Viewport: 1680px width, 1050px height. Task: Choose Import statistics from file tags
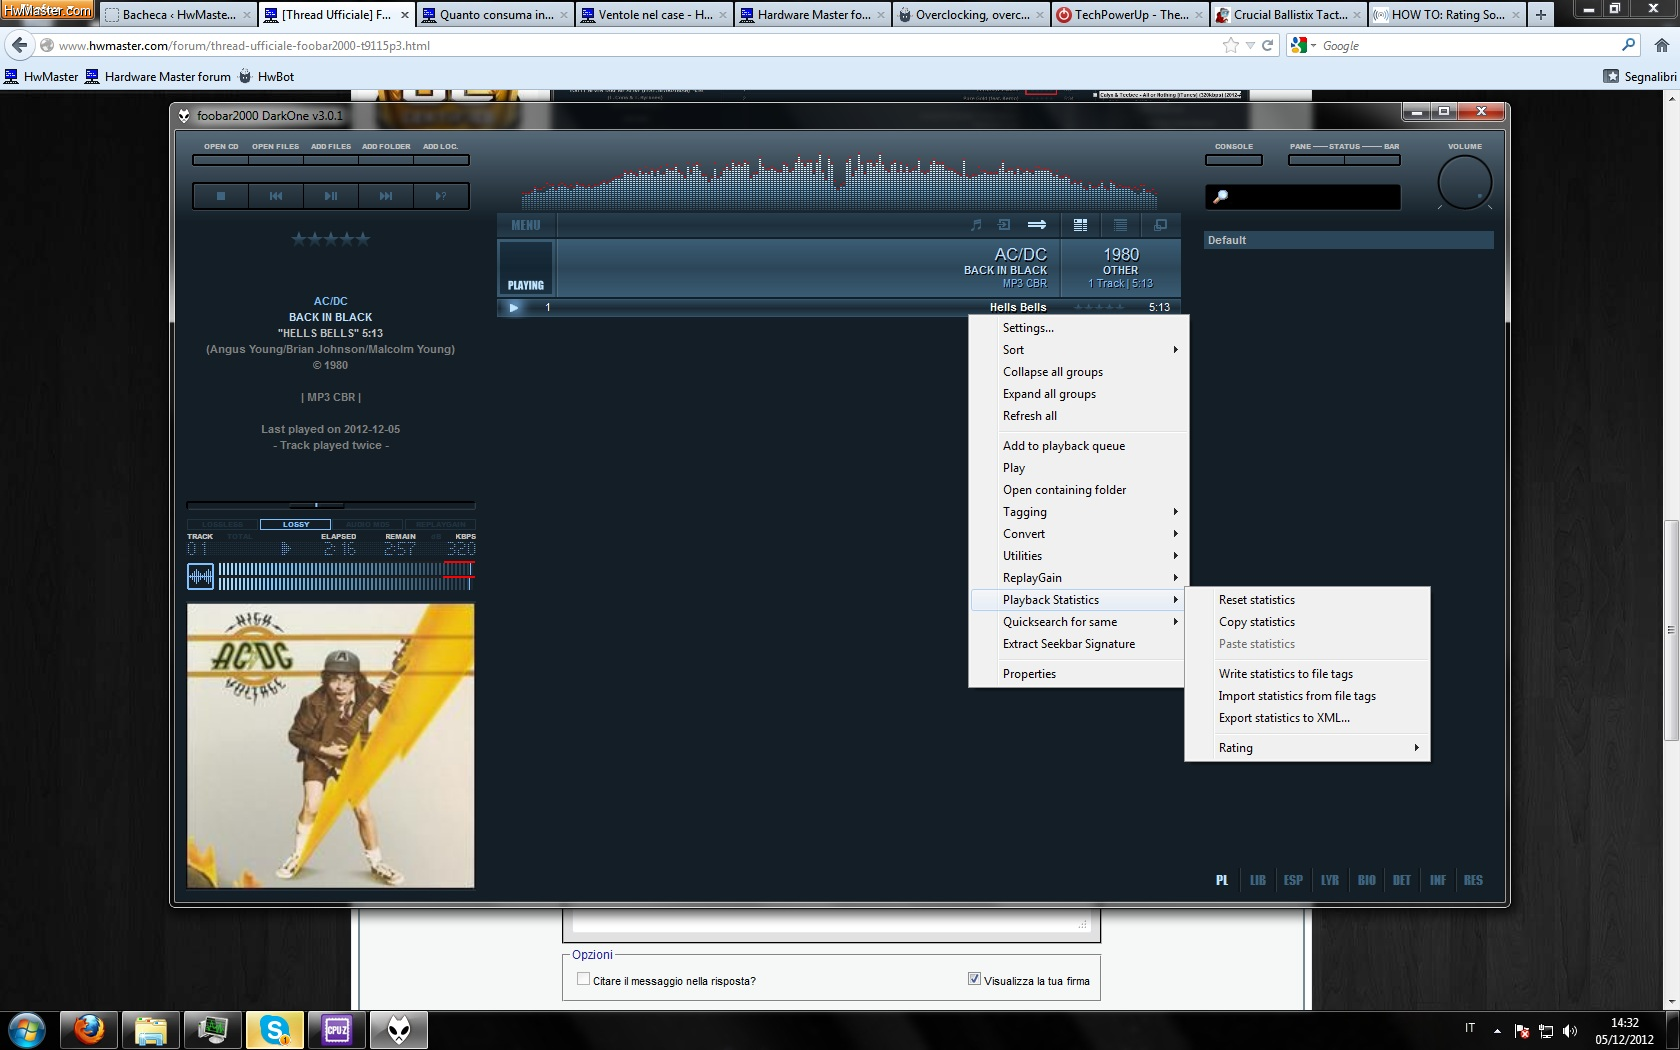tap(1307, 696)
